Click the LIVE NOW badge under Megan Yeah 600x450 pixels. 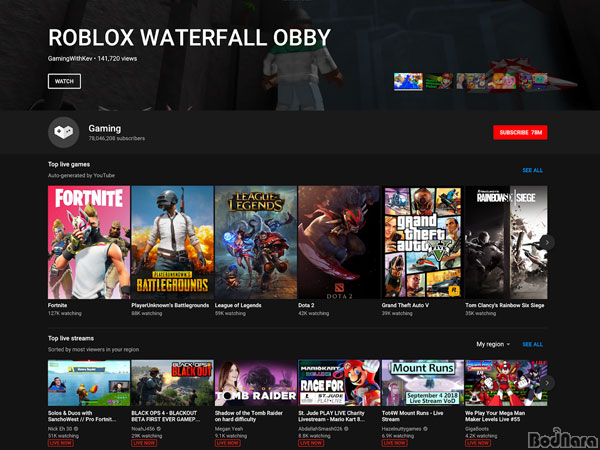(x=227, y=443)
